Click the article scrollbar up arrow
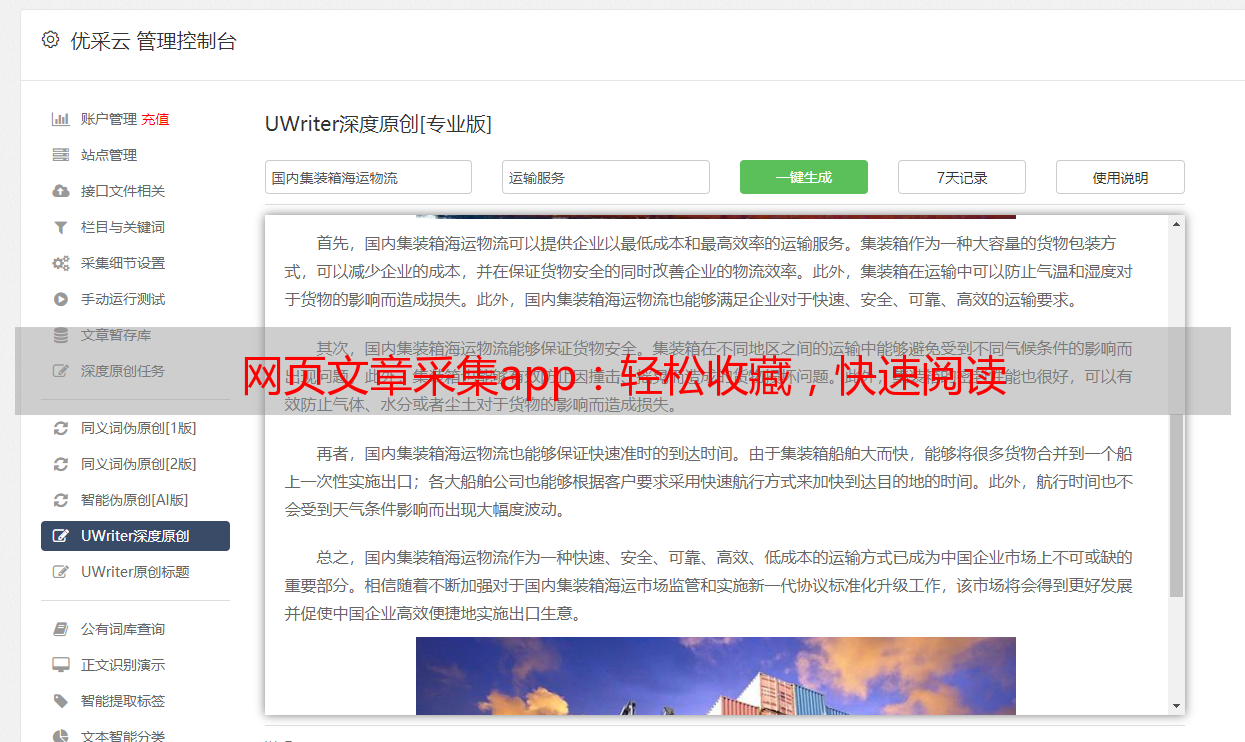1245x742 pixels. 1176,225
